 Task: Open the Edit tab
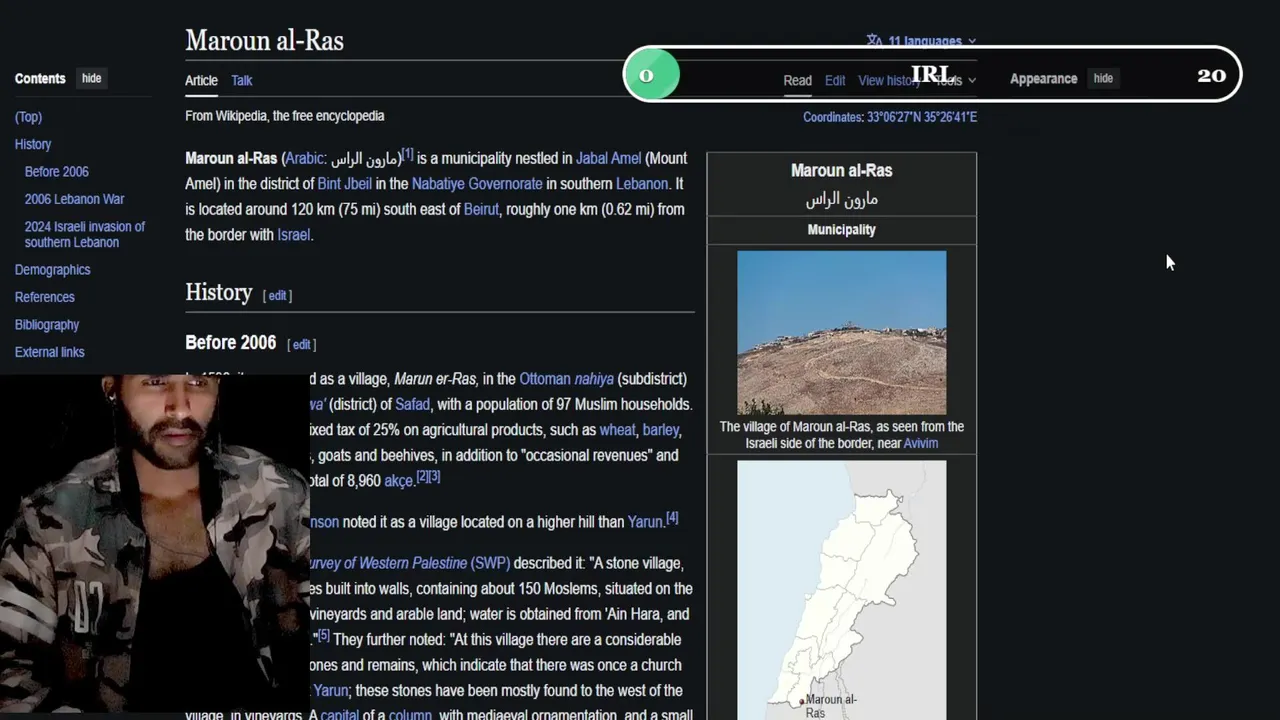(x=835, y=80)
